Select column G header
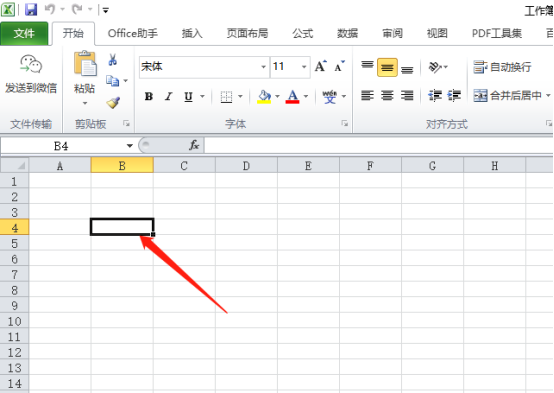The height and width of the screenshot is (393, 554). coord(432,165)
